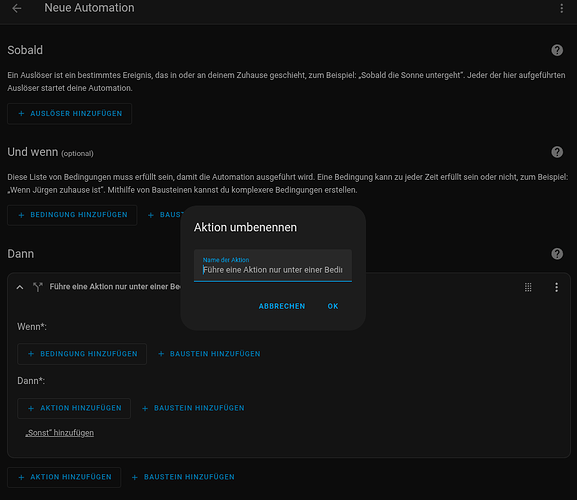
Task: Click Bedingung hinzufügen under Wenn*
Action: click(x=82, y=354)
